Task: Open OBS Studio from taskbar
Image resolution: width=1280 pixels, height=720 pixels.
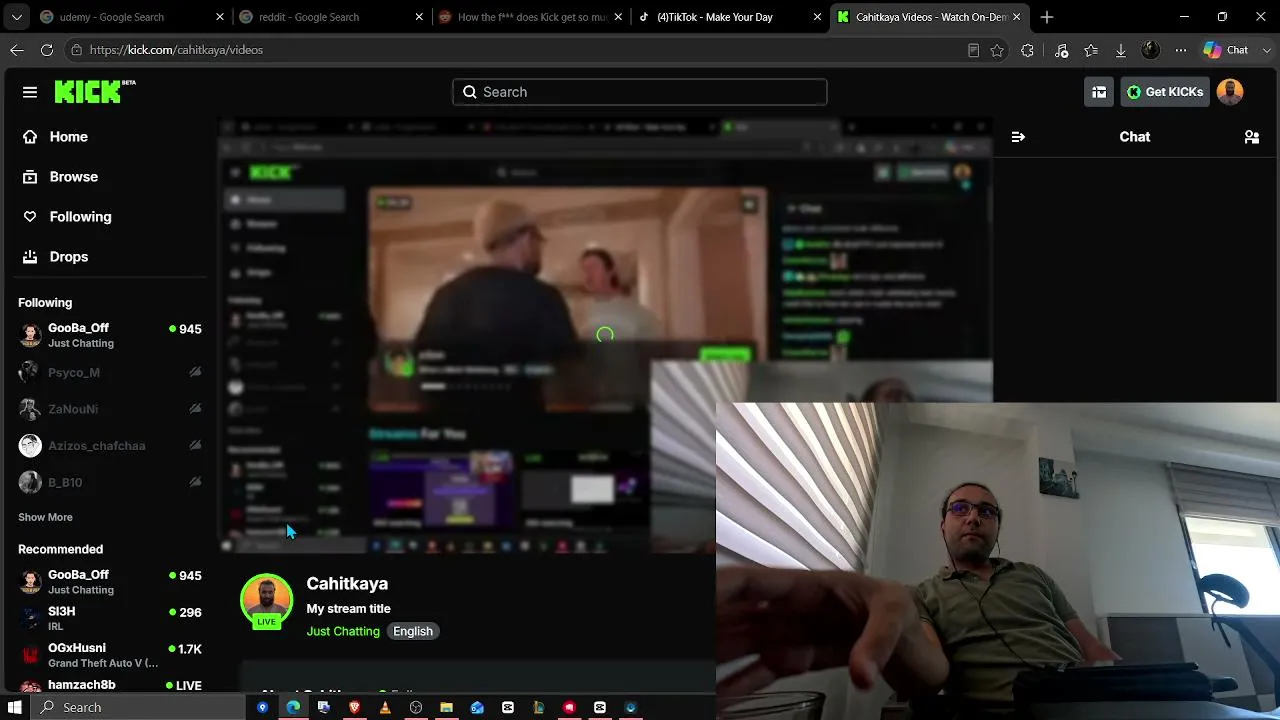Action: tap(416, 707)
